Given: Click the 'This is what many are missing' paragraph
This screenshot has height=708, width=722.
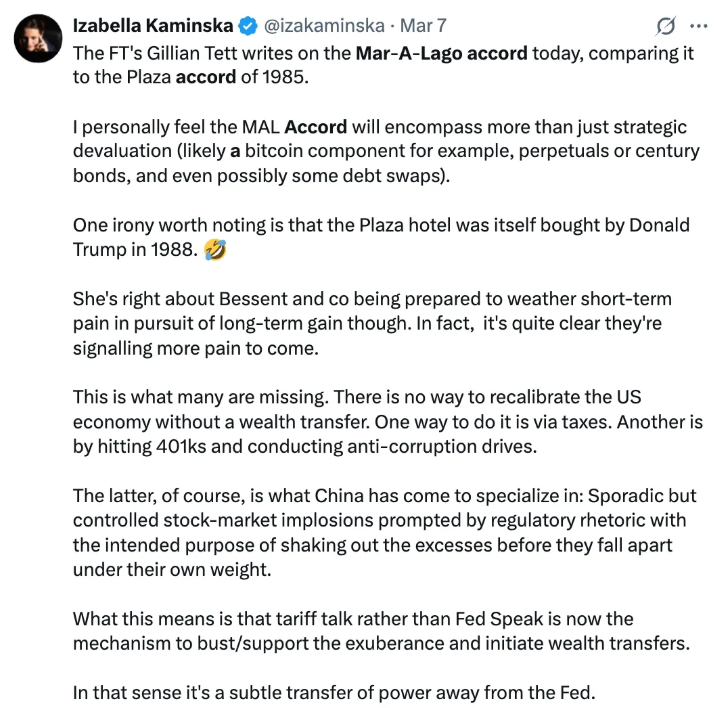Looking at the screenshot, I should point(388,422).
